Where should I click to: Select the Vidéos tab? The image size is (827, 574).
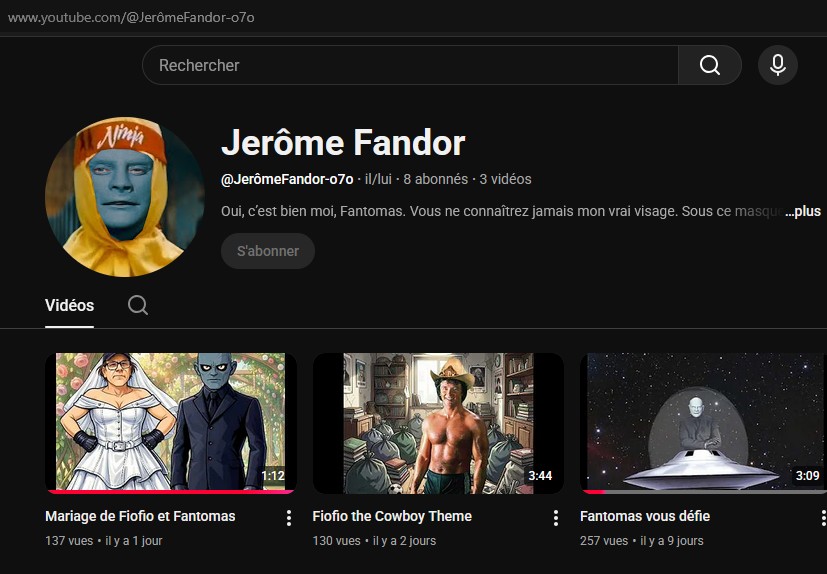click(69, 305)
